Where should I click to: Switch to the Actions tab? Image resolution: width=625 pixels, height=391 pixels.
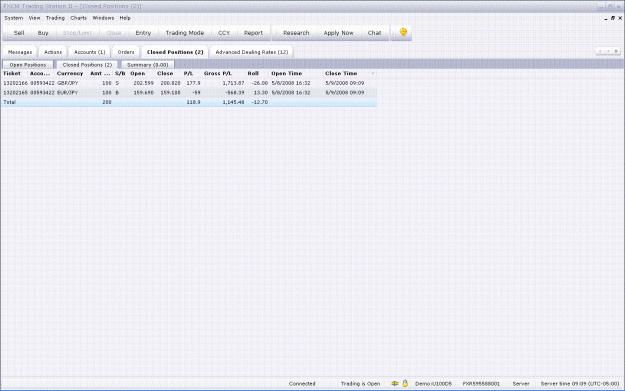(x=53, y=52)
